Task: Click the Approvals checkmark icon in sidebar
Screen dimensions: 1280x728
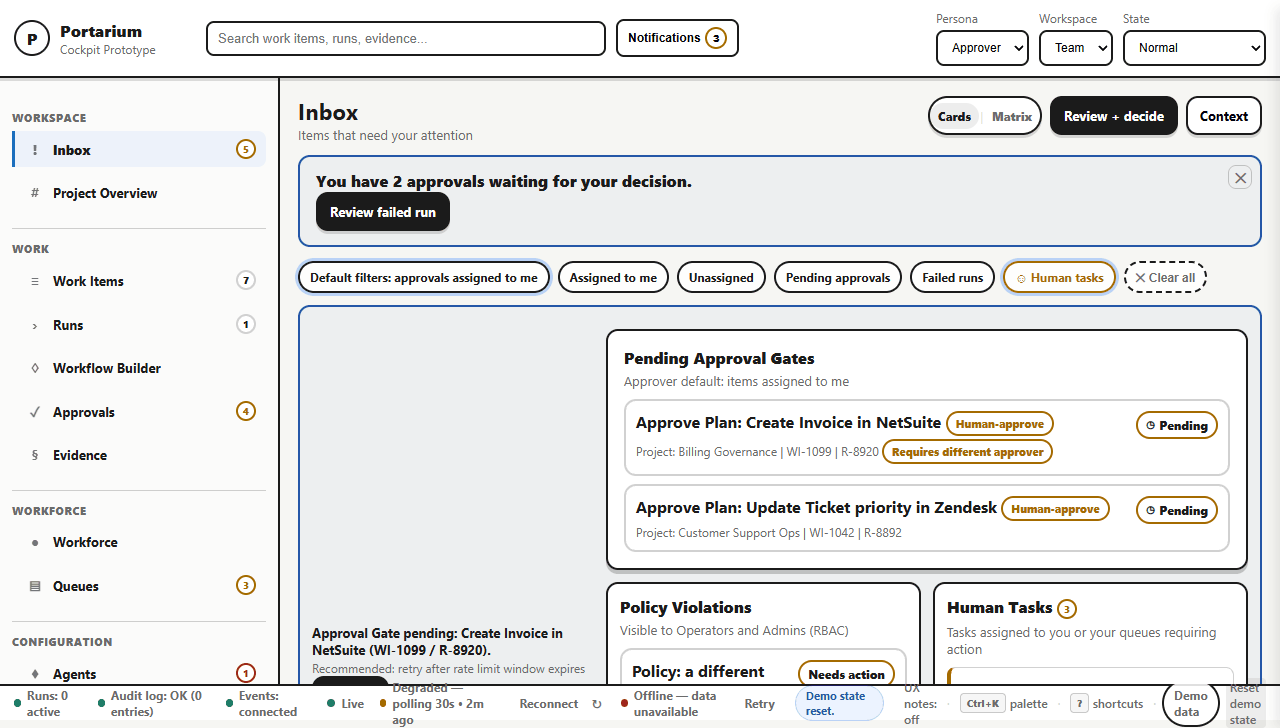Action: [x=35, y=412]
